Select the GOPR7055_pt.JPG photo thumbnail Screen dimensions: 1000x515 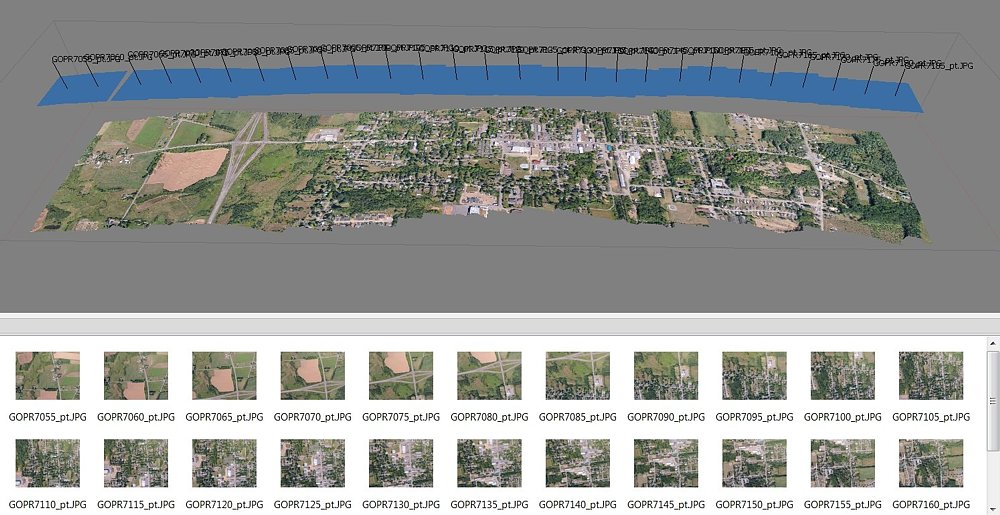point(47,376)
